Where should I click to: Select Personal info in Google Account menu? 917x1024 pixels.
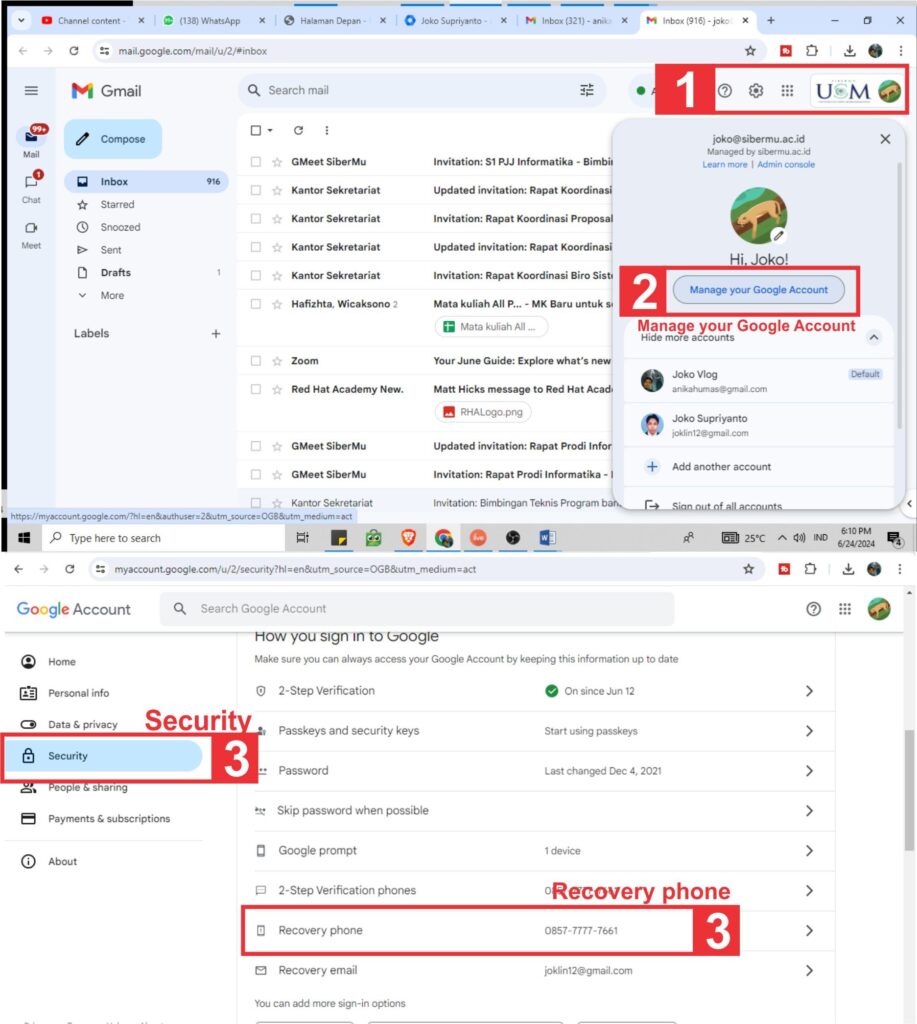coord(78,693)
